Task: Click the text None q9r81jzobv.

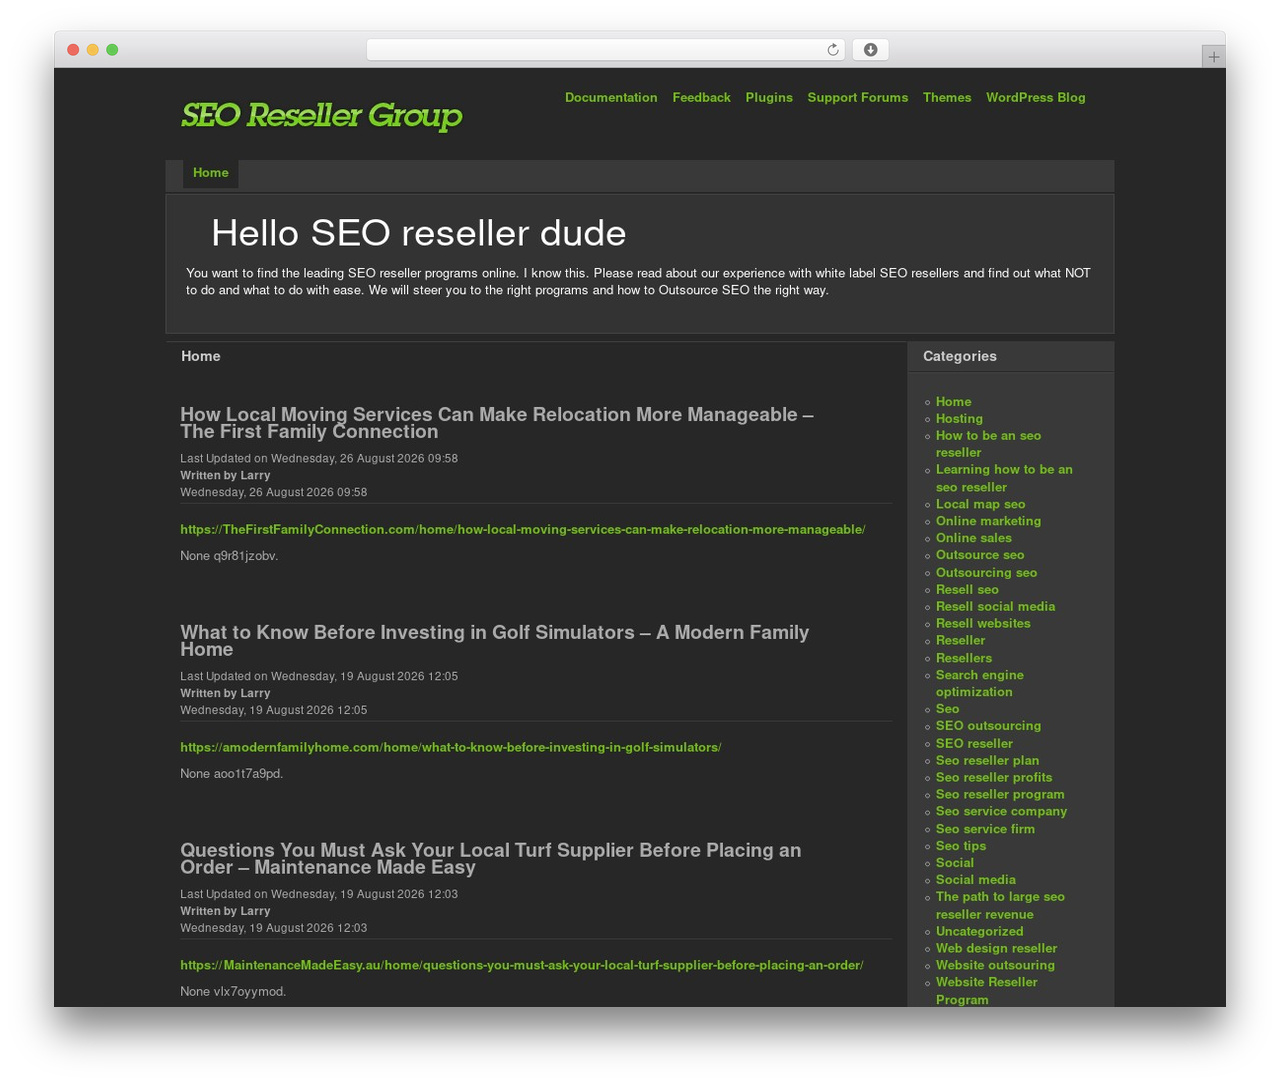Action: tap(229, 556)
